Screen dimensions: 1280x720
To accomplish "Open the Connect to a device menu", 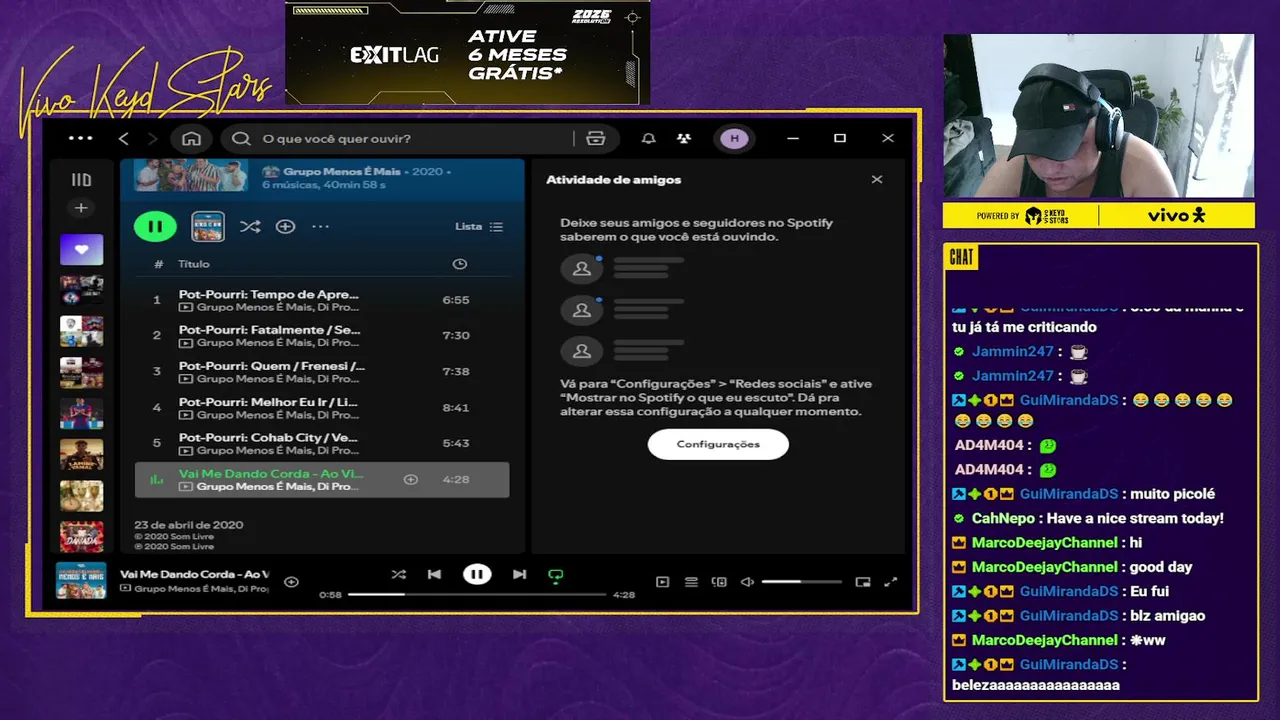I will pos(719,582).
